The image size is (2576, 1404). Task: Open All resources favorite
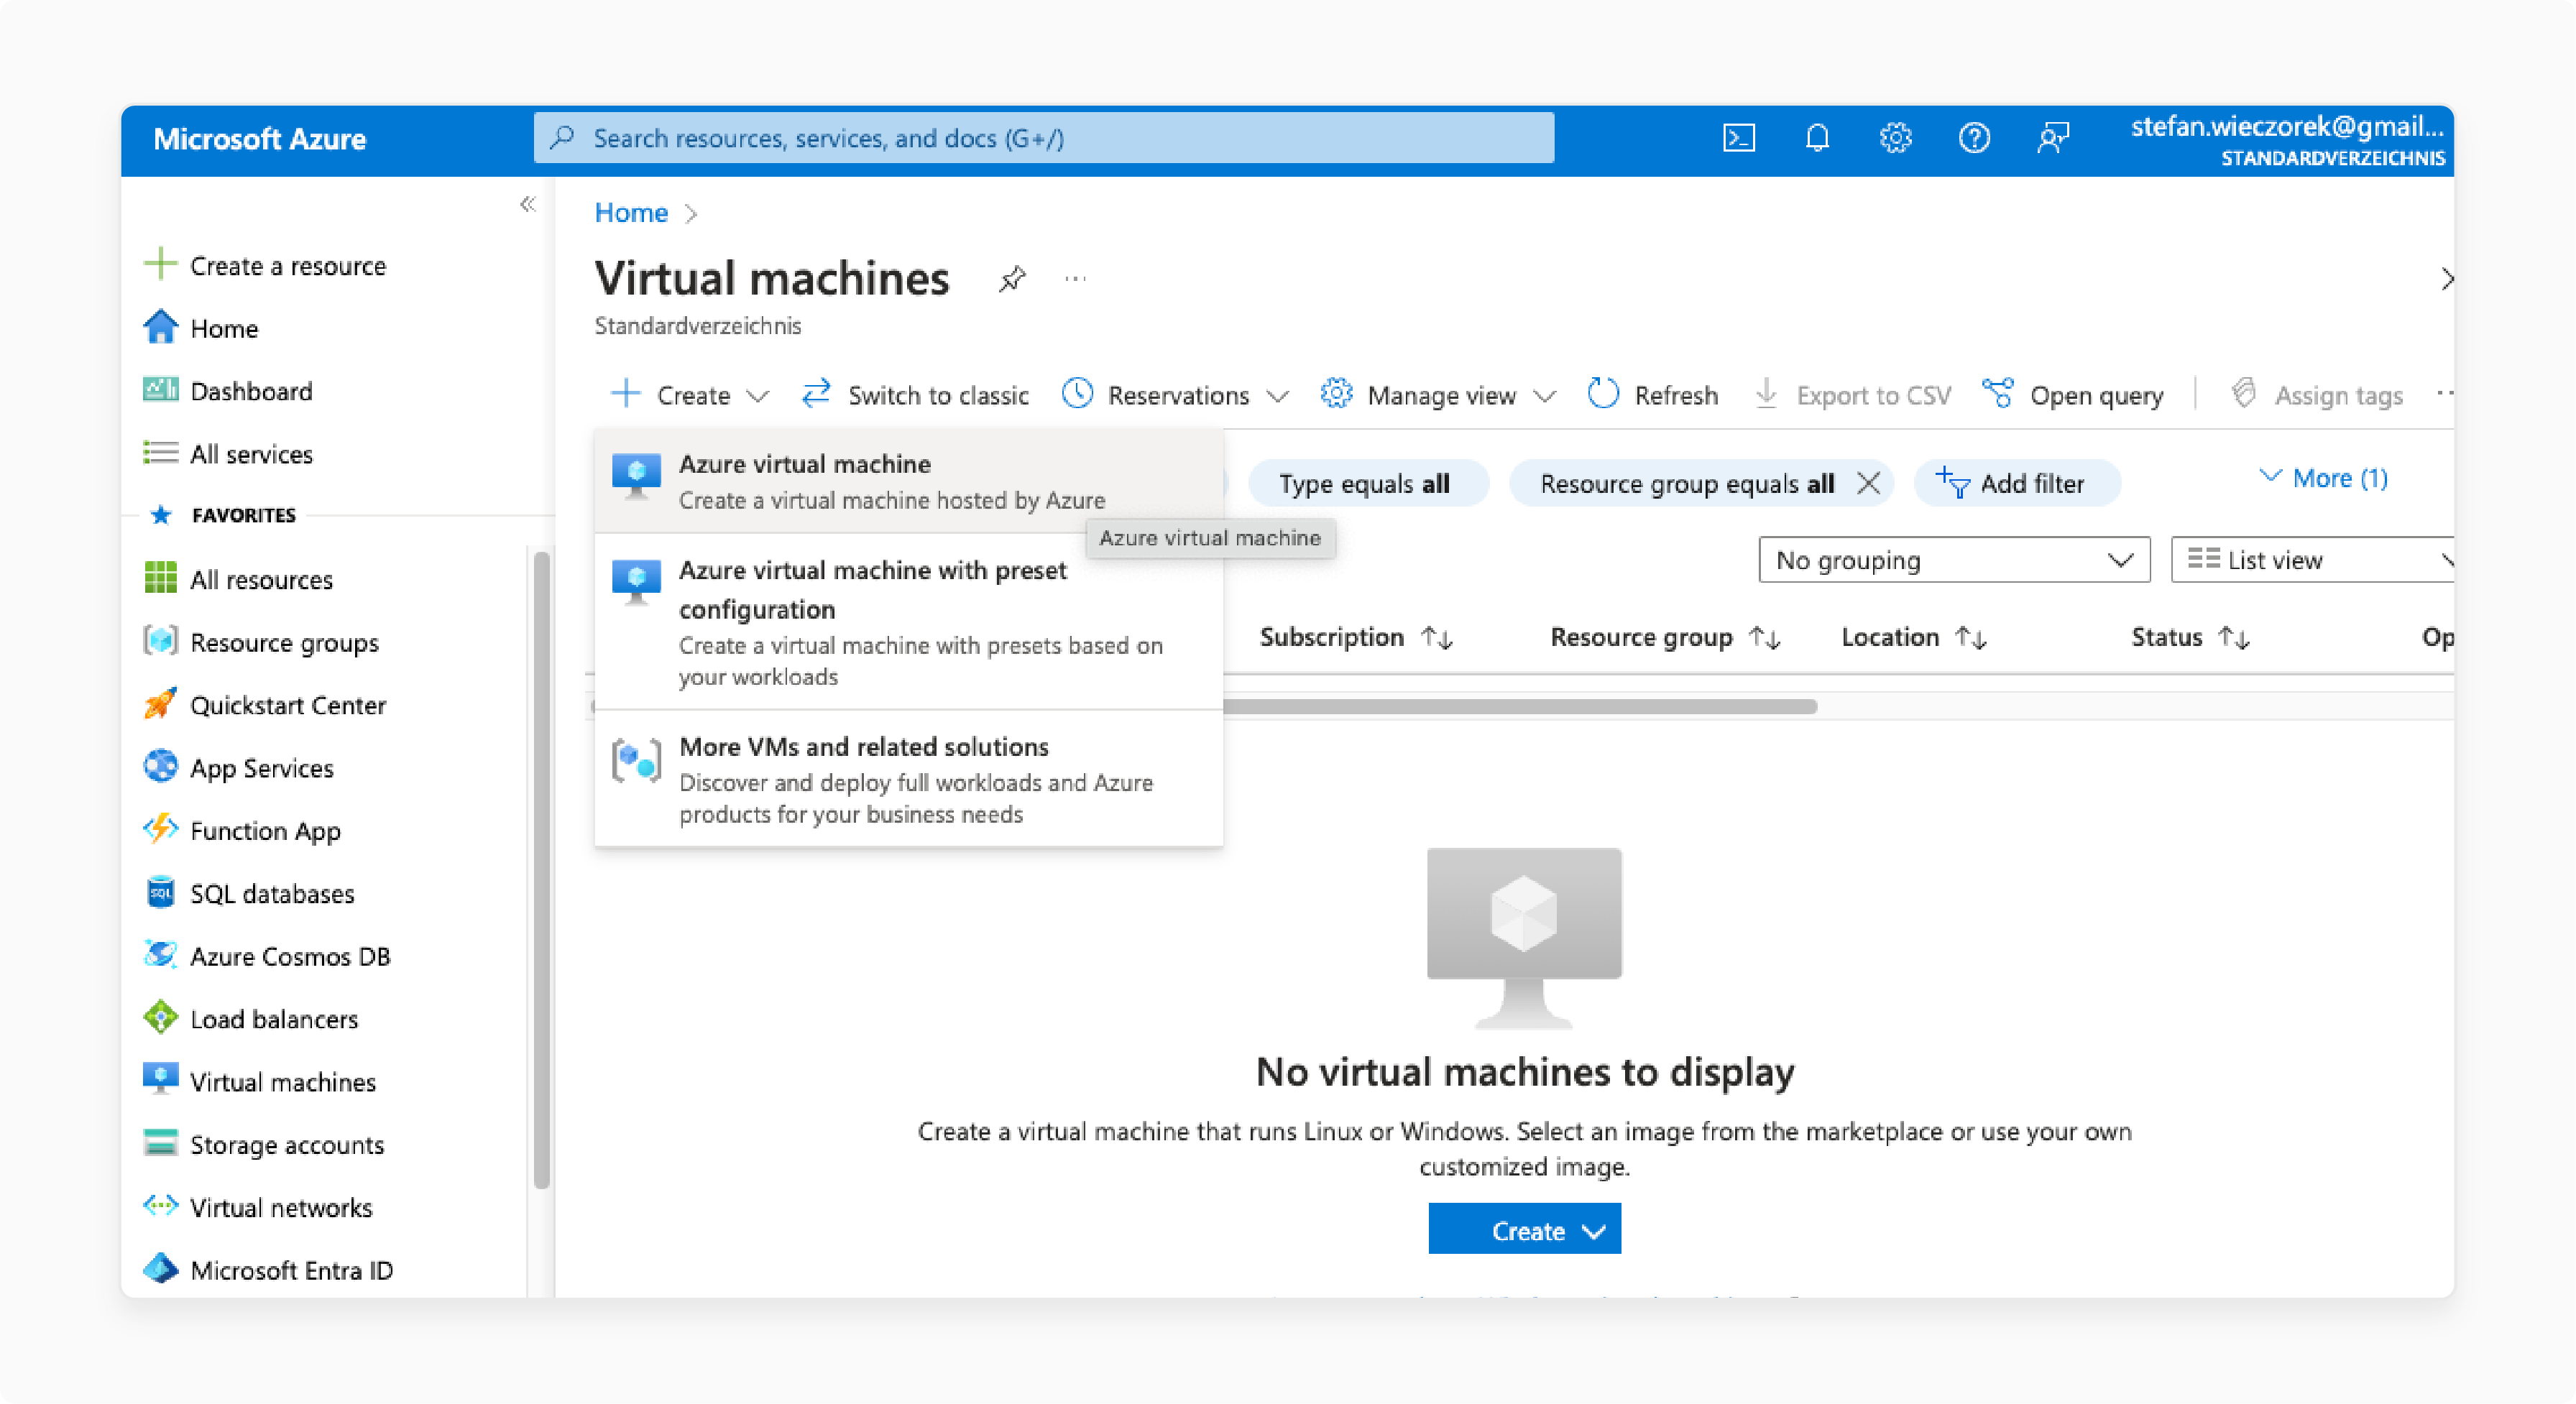pyautogui.click(x=238, y=580)
